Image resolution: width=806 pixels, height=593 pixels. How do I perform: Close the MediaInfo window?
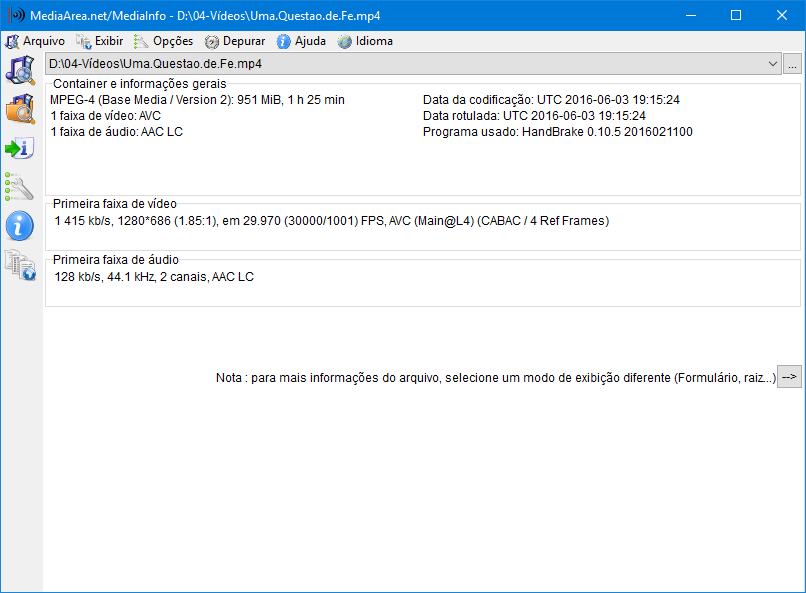click(x=782, y=15)
